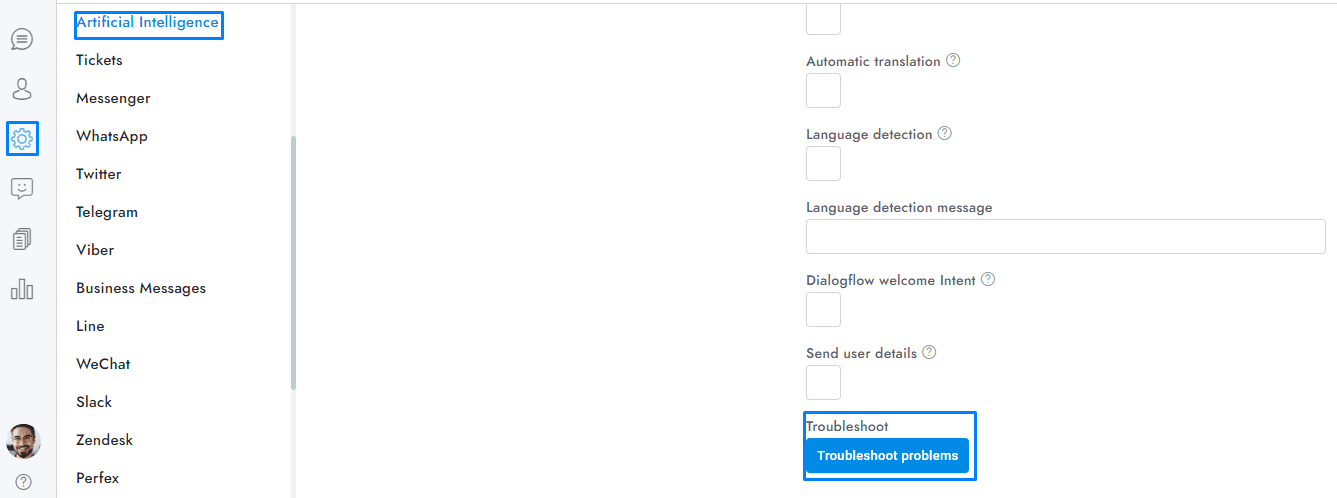Open the settings gear icon
The height and width of the screenshot is (498, 1337).
22,139
